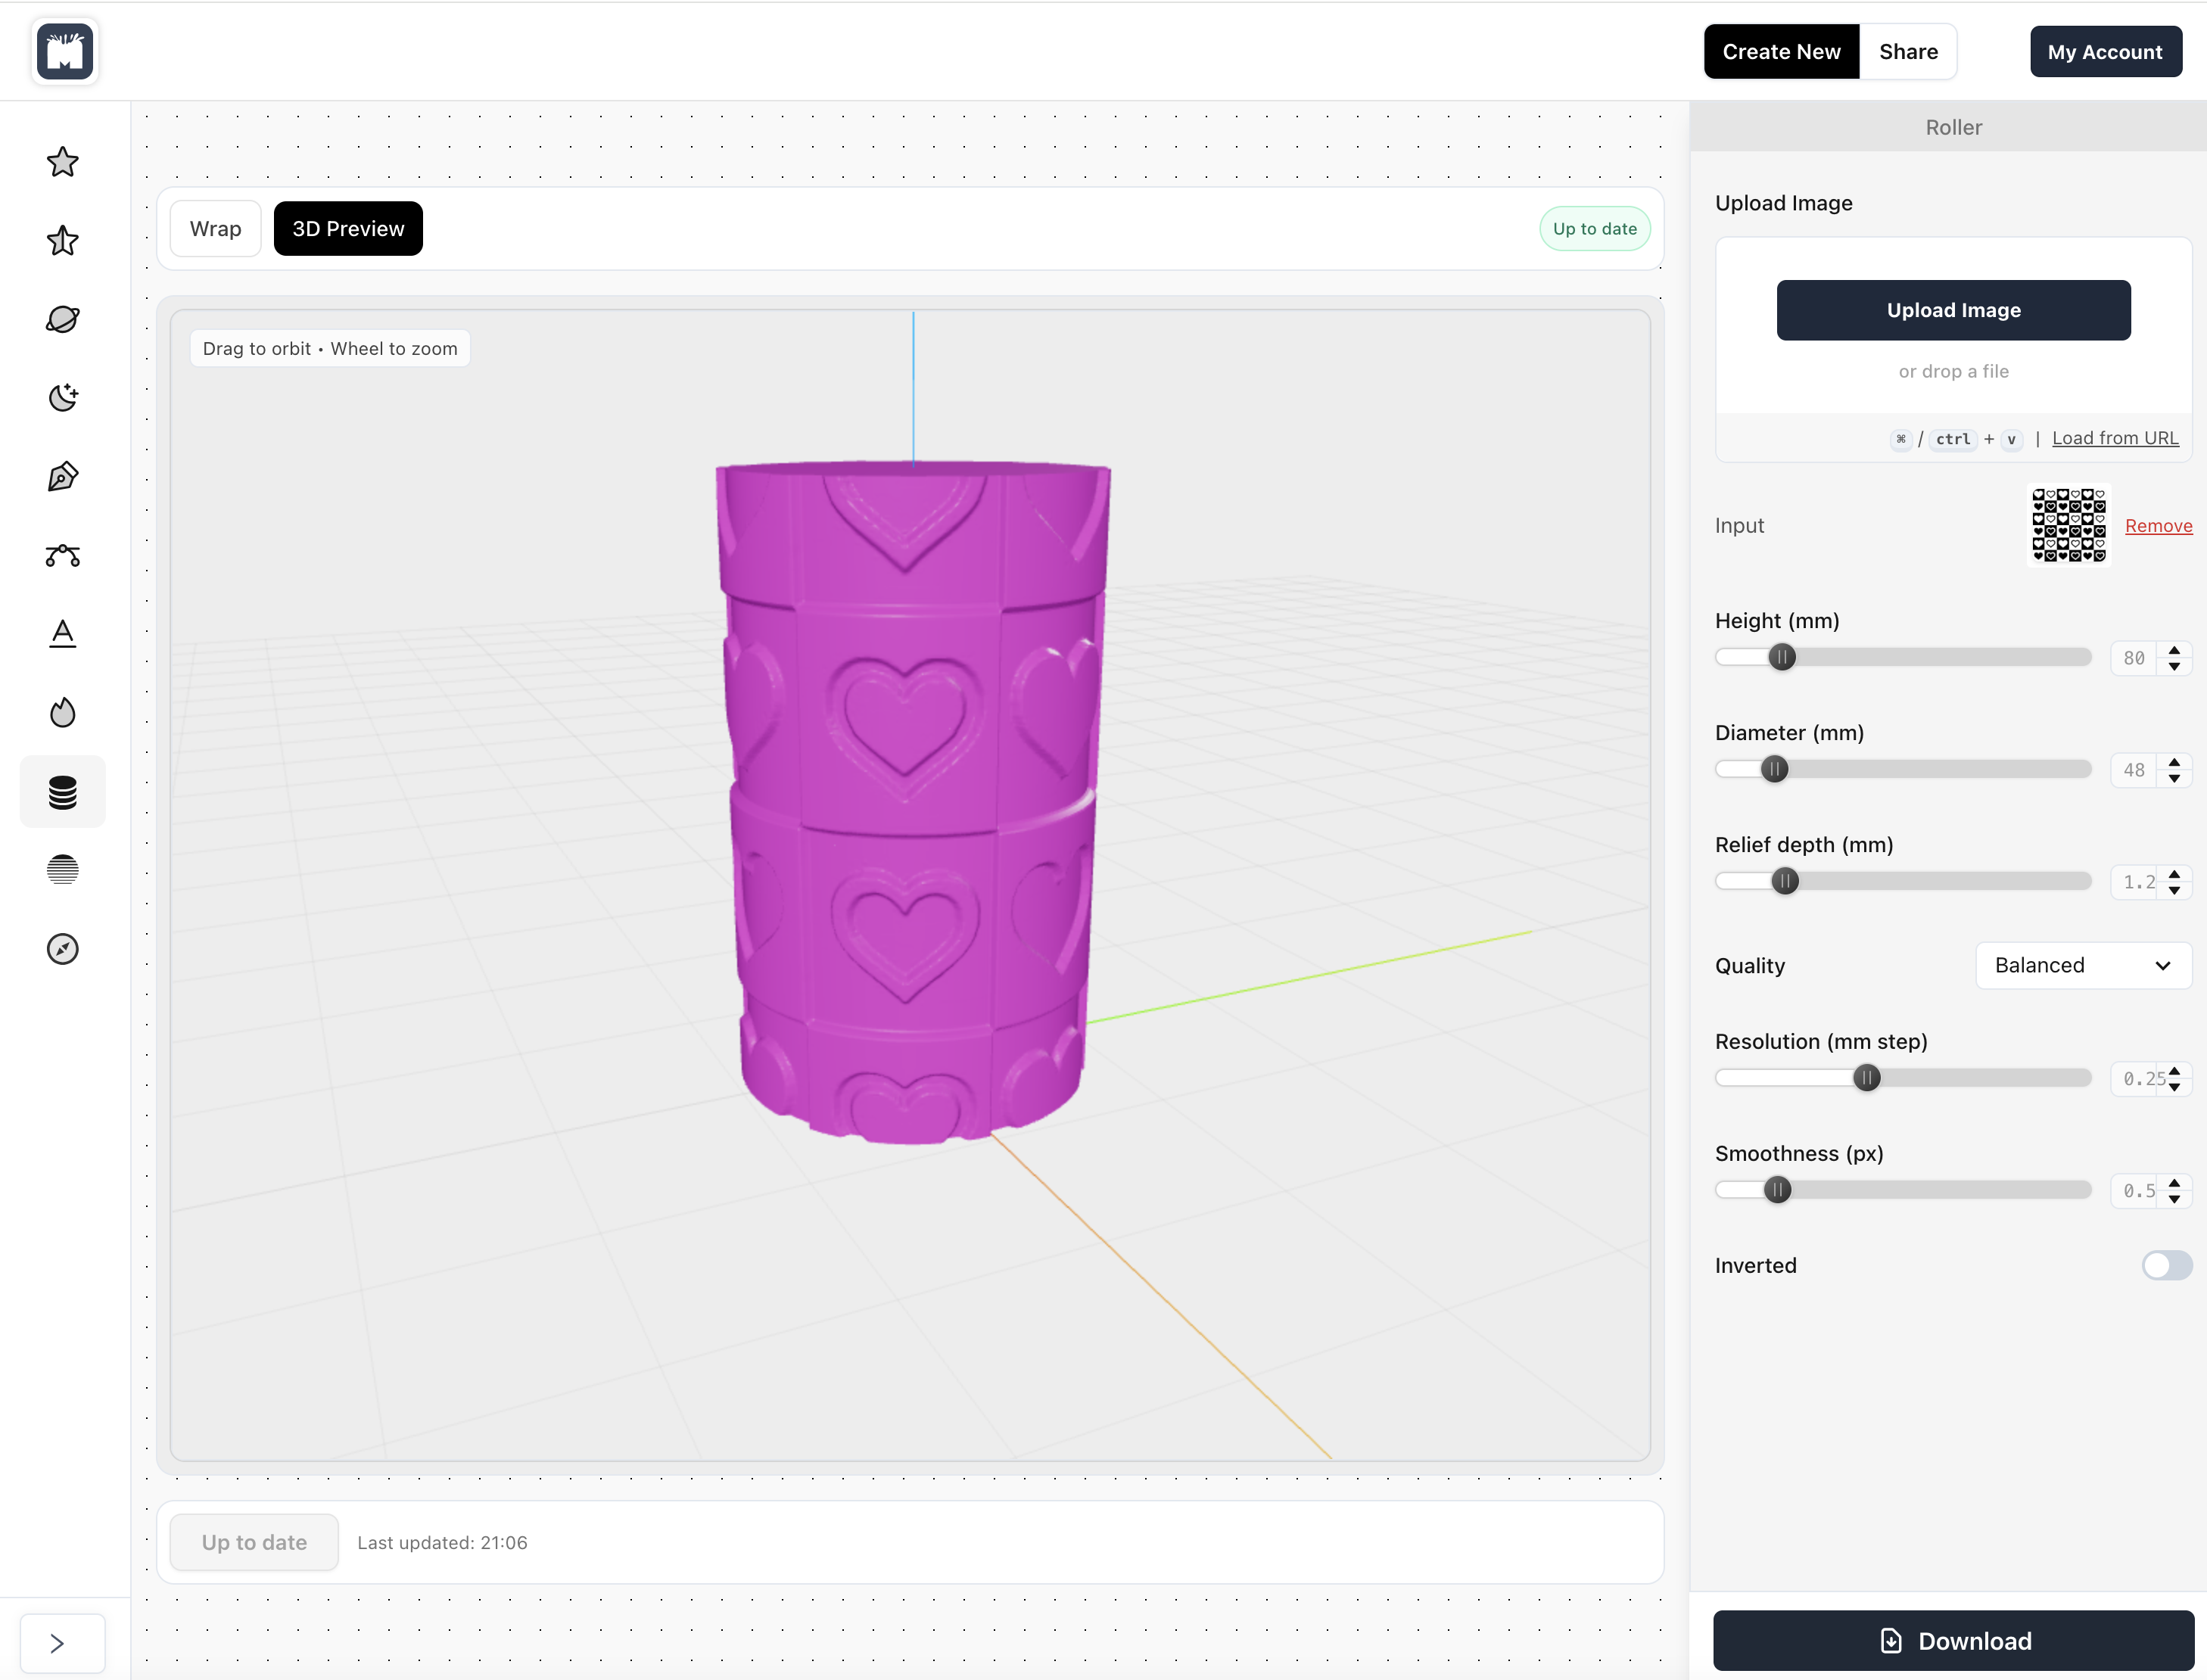
Task: Click the planet icon in sidebar
Action: point(63,319)
